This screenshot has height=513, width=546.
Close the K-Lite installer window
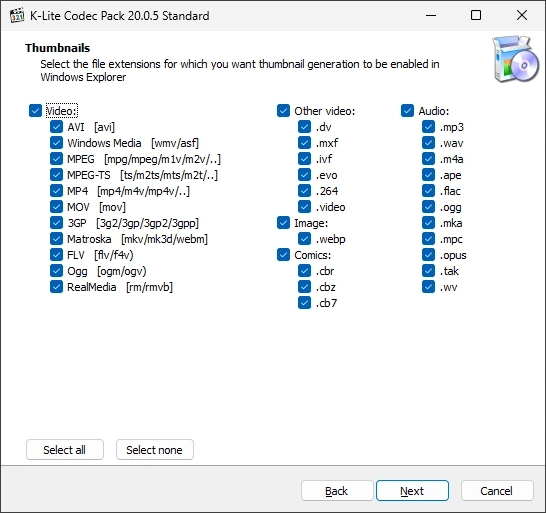click(522, 15)
